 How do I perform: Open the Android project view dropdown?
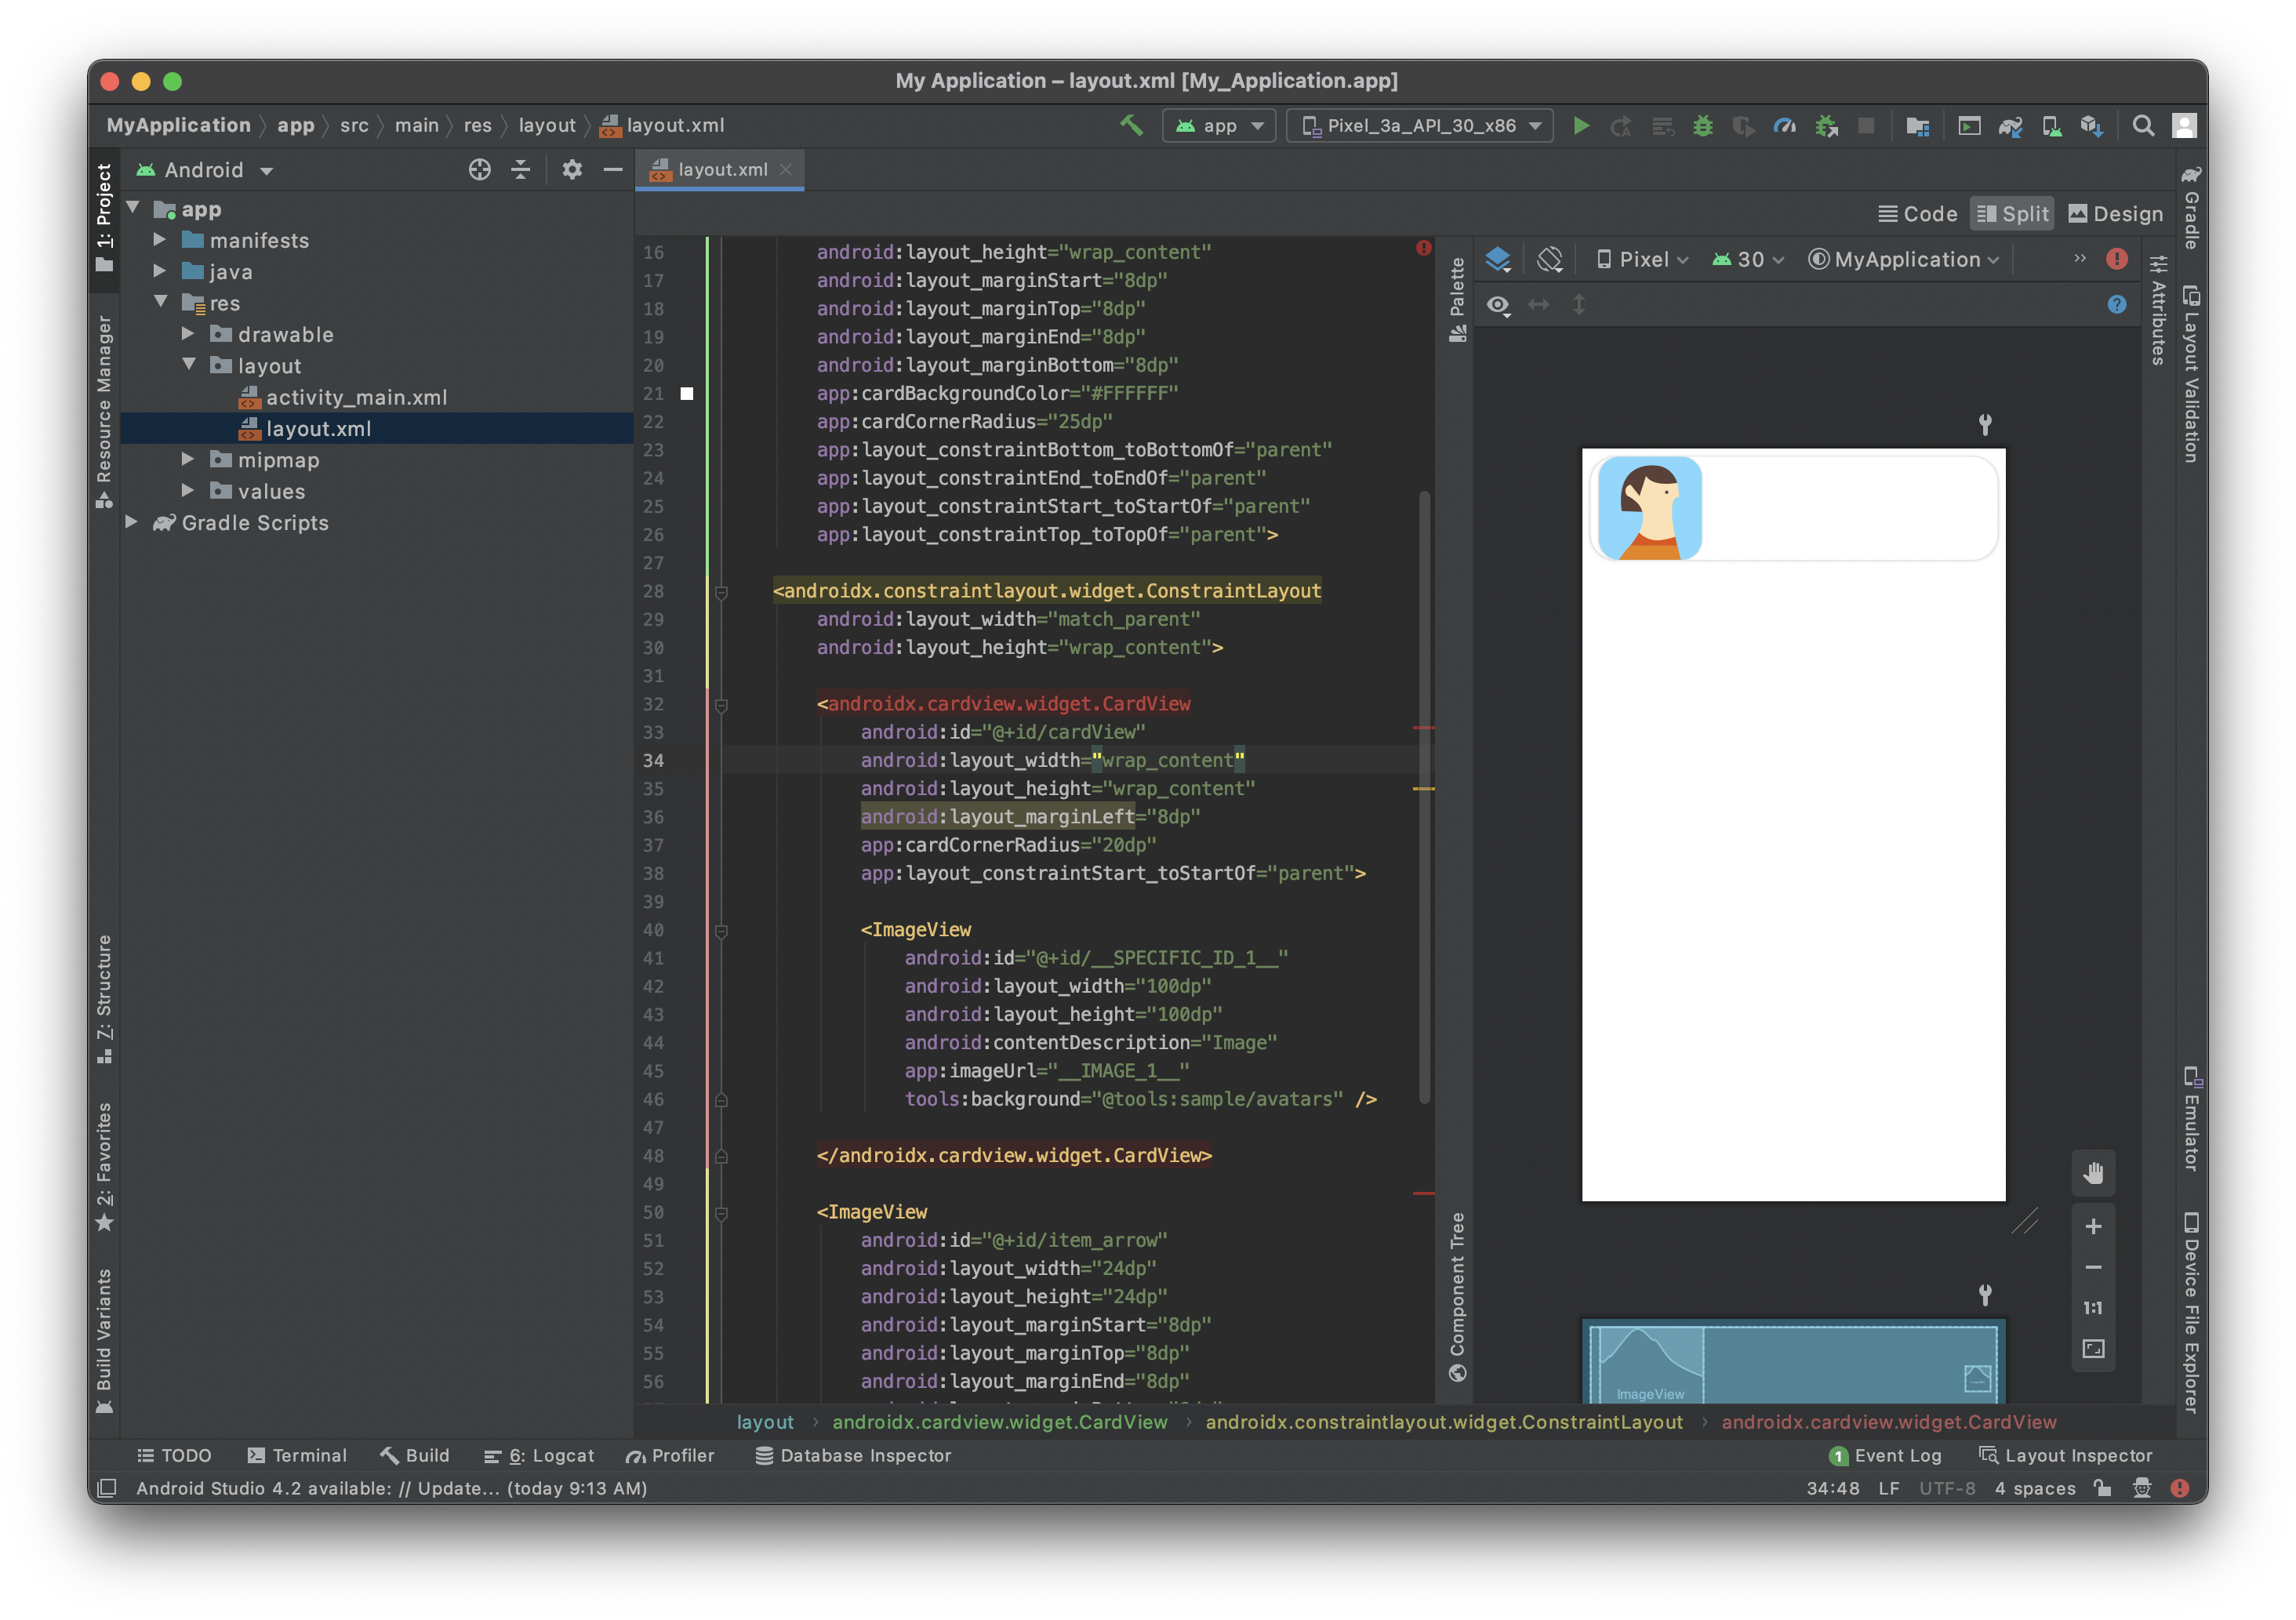(205, 170)
